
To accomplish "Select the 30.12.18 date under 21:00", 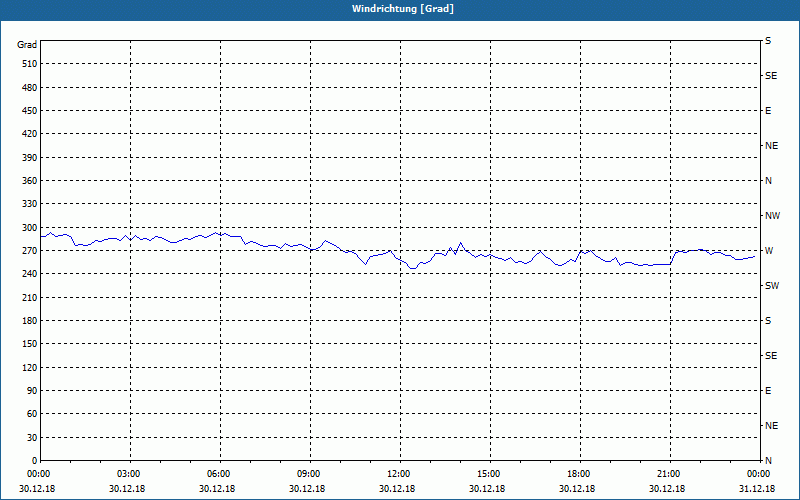I will [667, 488].
